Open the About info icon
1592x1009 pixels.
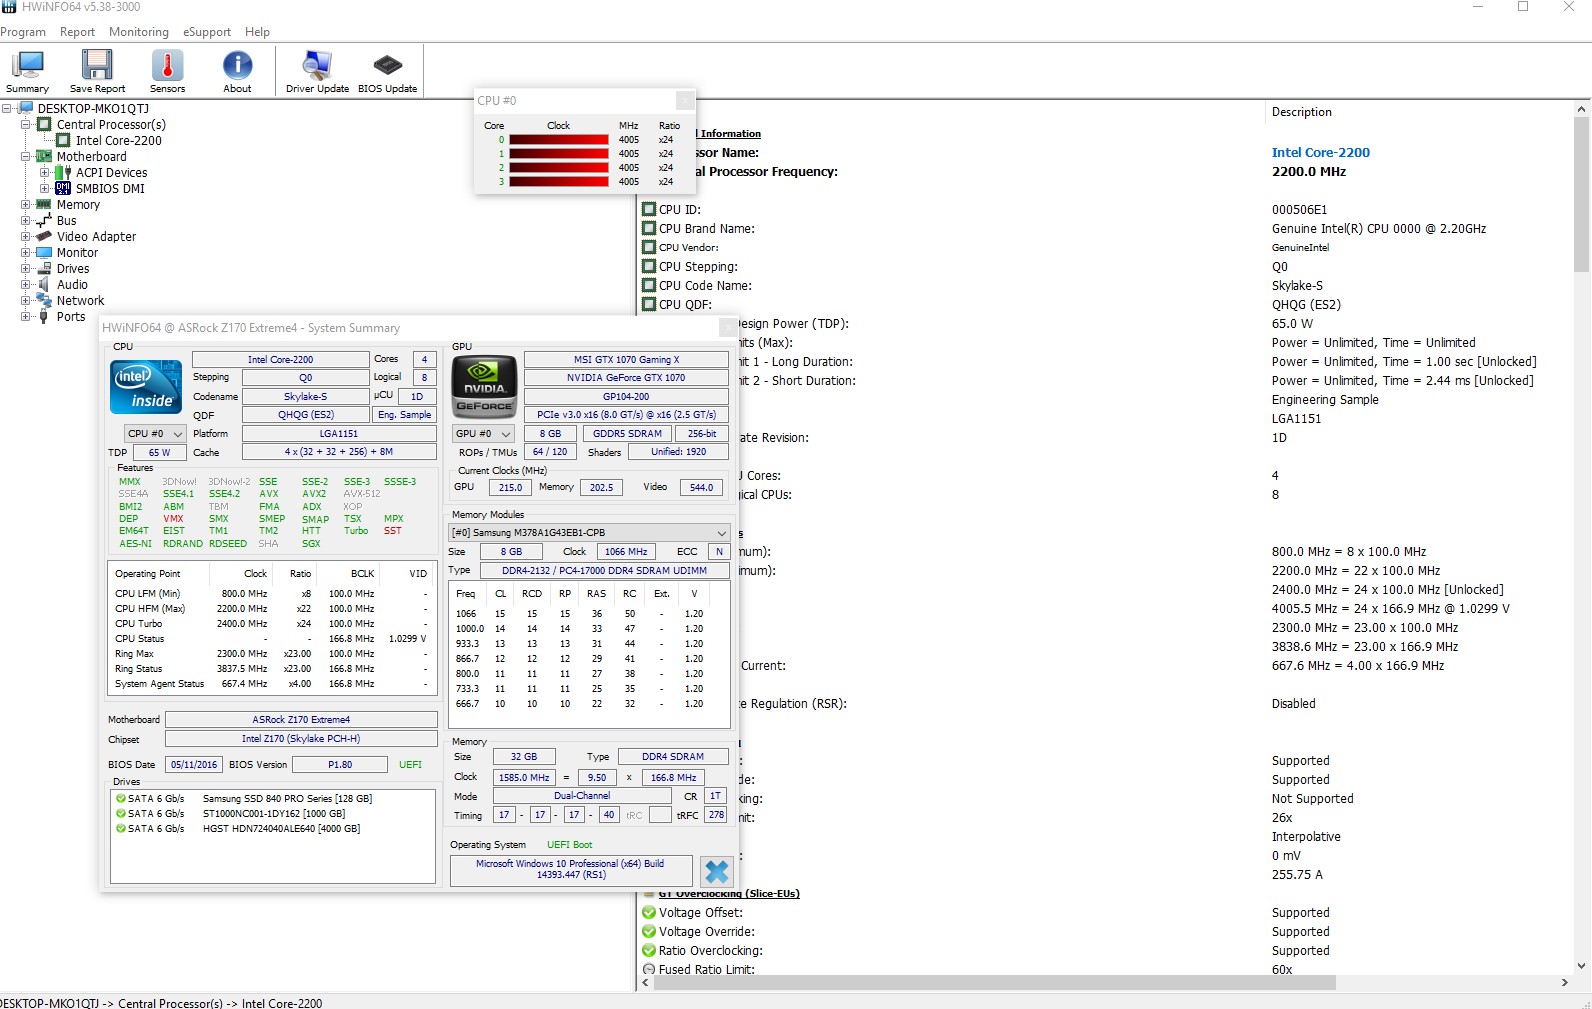237,65
